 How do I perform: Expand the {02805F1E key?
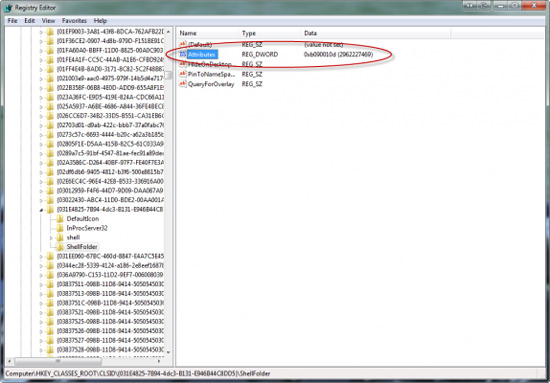point(41,144)
